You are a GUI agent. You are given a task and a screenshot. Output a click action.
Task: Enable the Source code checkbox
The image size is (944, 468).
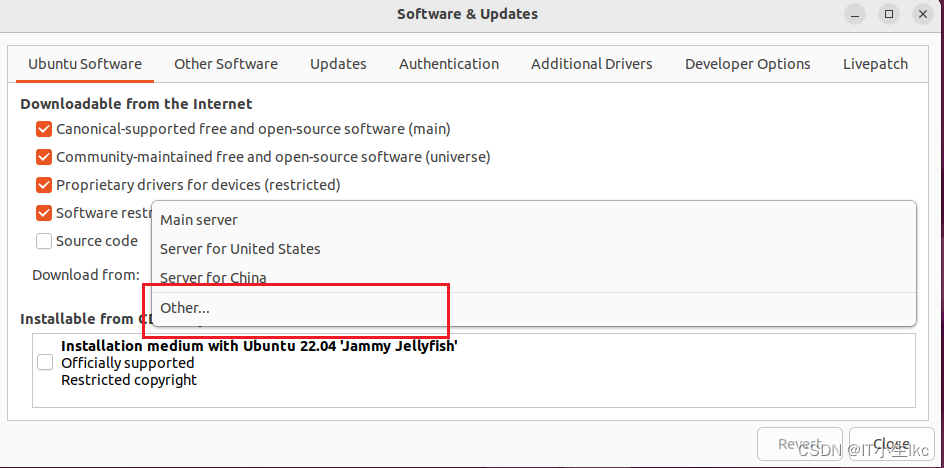click(44, 241)
